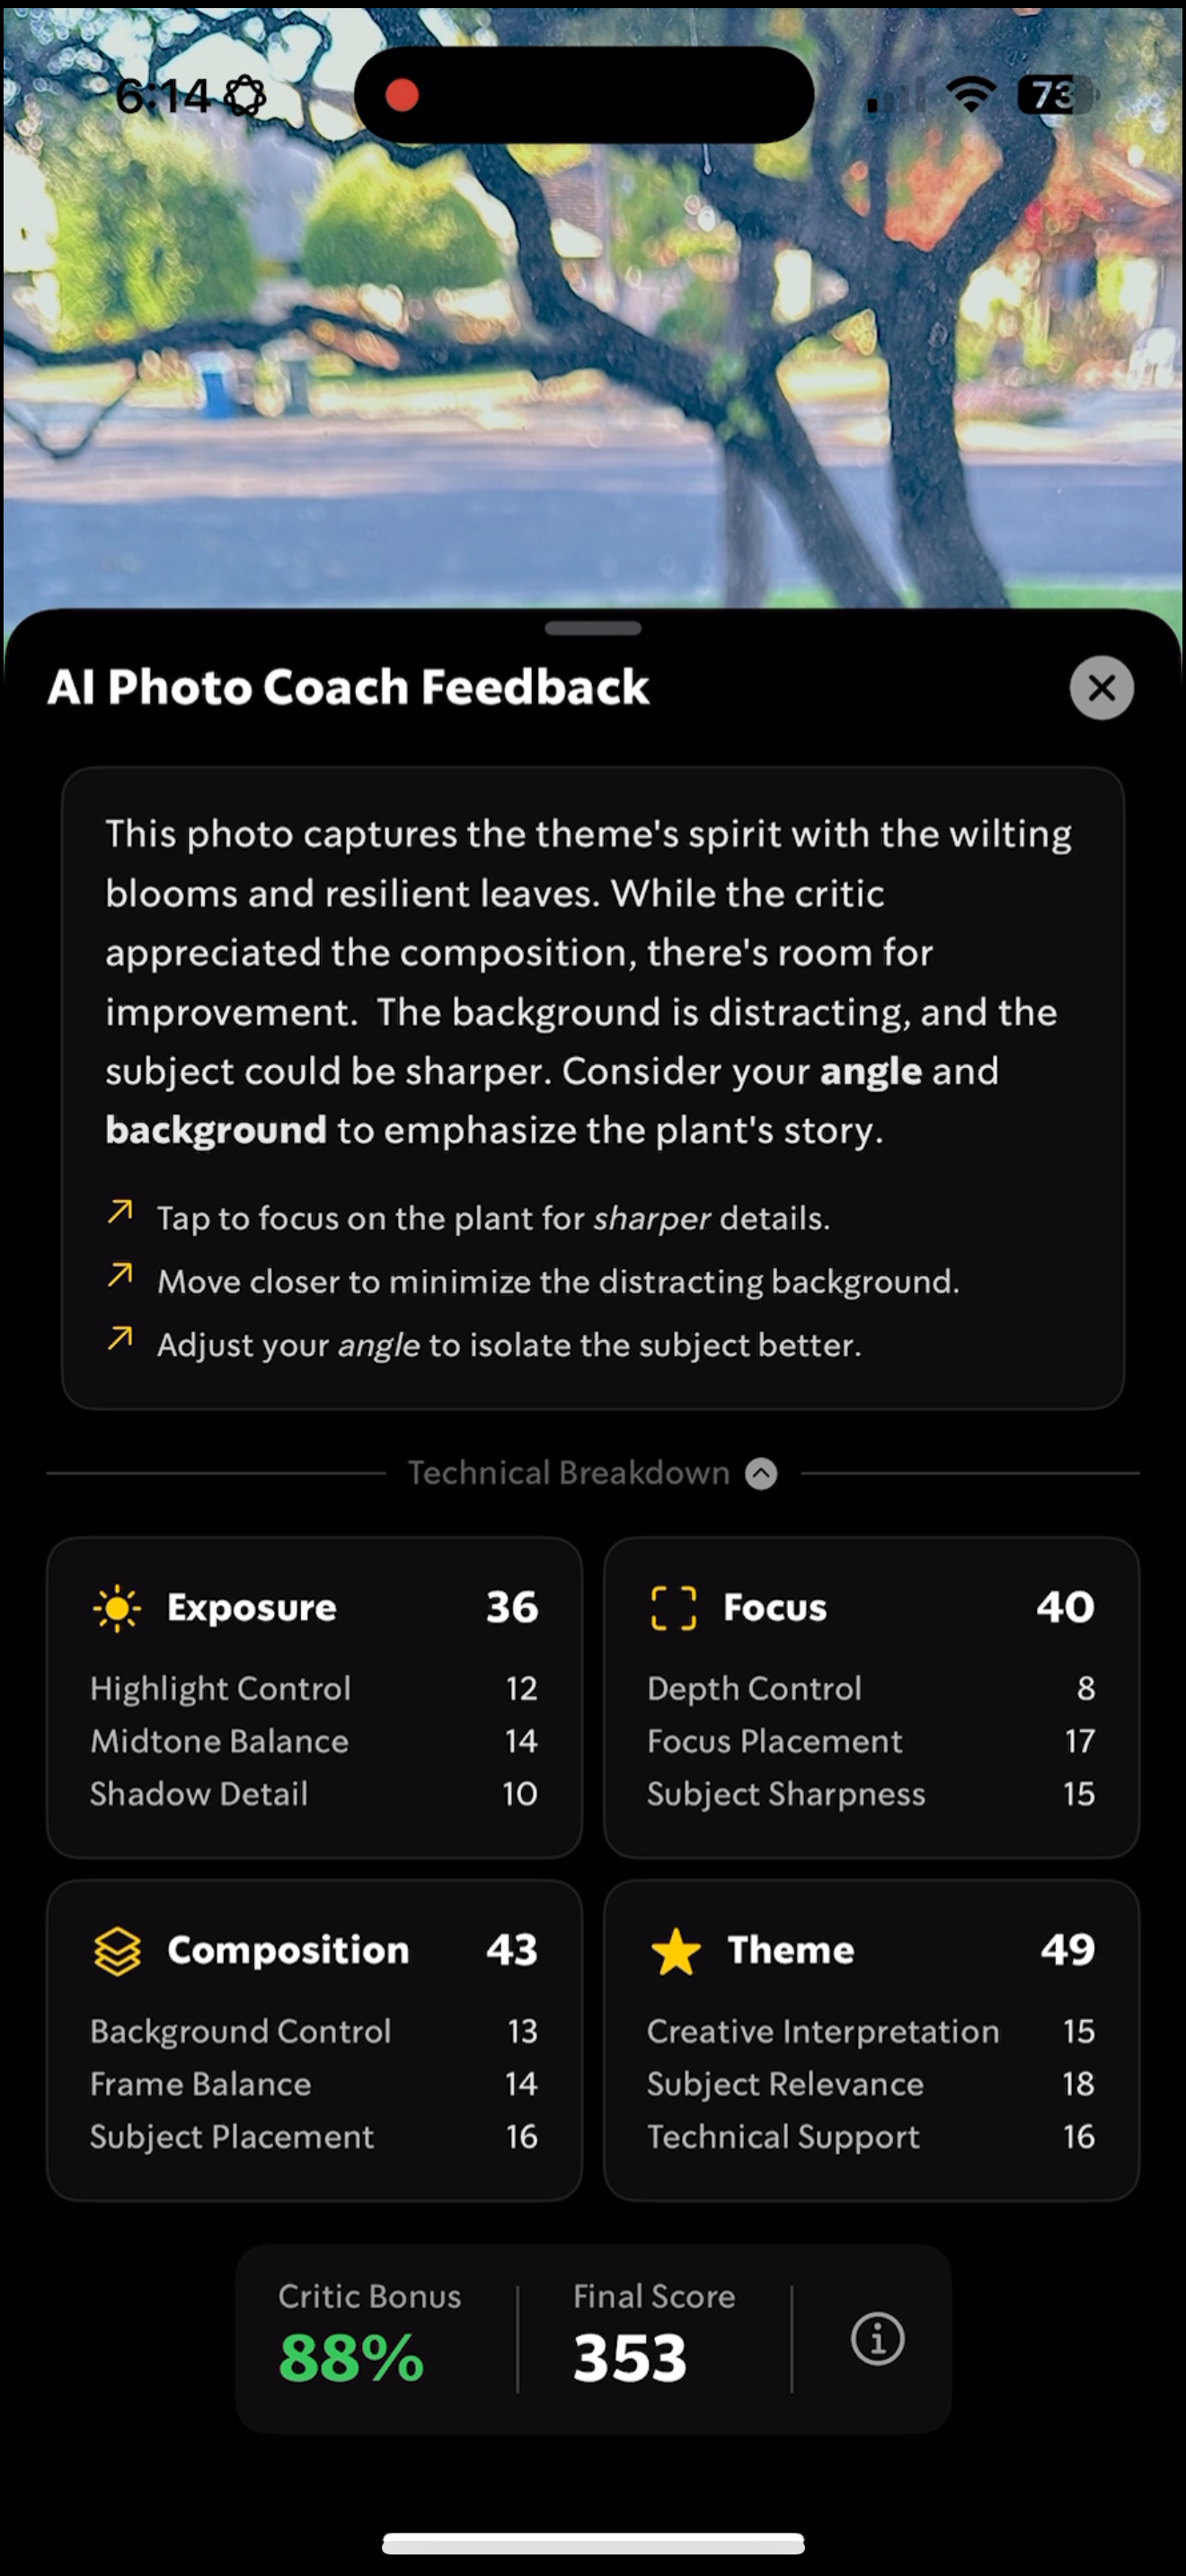Tap the sun icon next to Exposure

(x=117, y=1608)
